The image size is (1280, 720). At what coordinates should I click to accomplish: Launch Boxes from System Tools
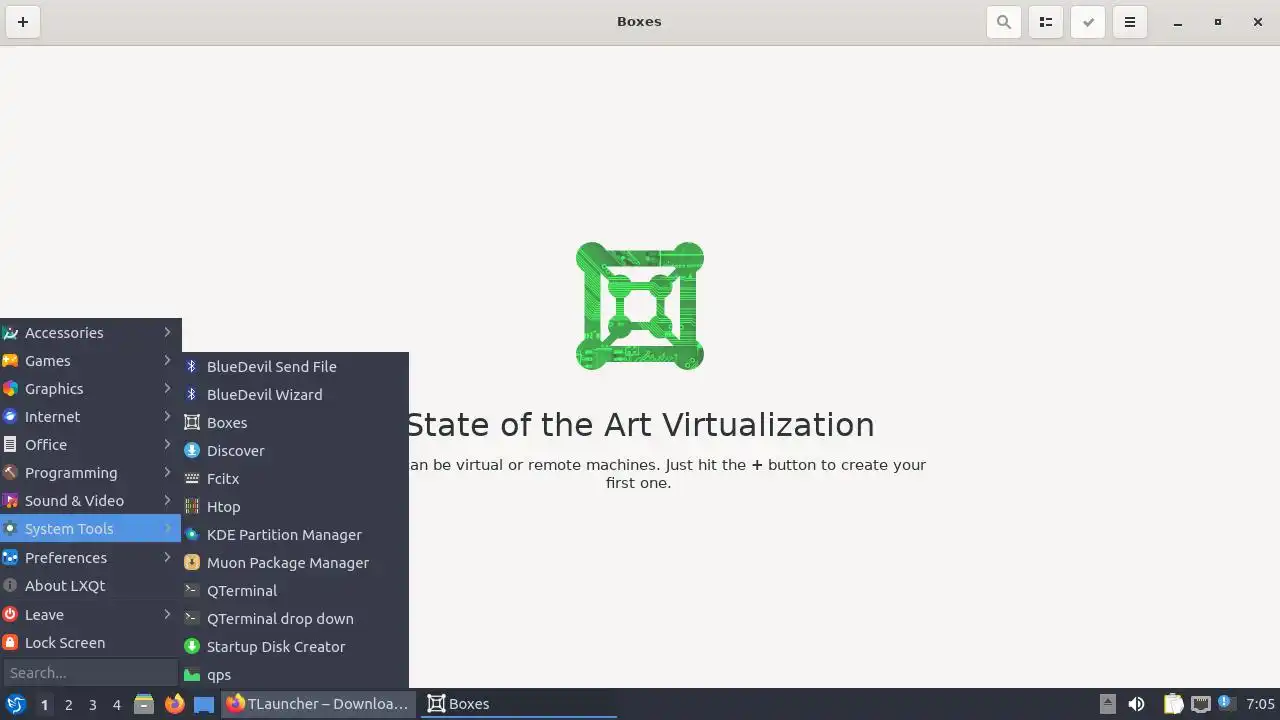coord(295,423)
